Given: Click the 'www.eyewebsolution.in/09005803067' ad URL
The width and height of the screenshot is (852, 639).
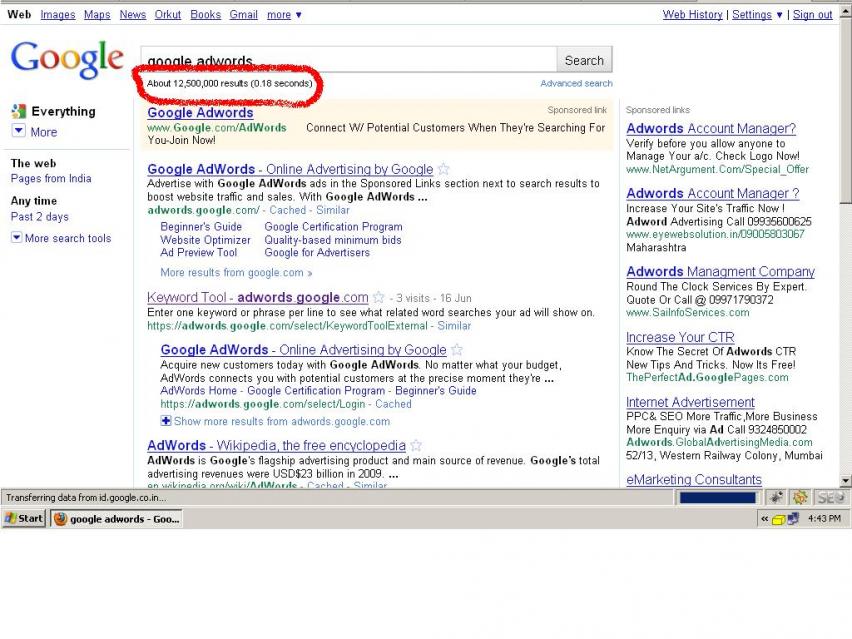Looking at the screenshot, I should pyautogui.click(x=715, y=234).
